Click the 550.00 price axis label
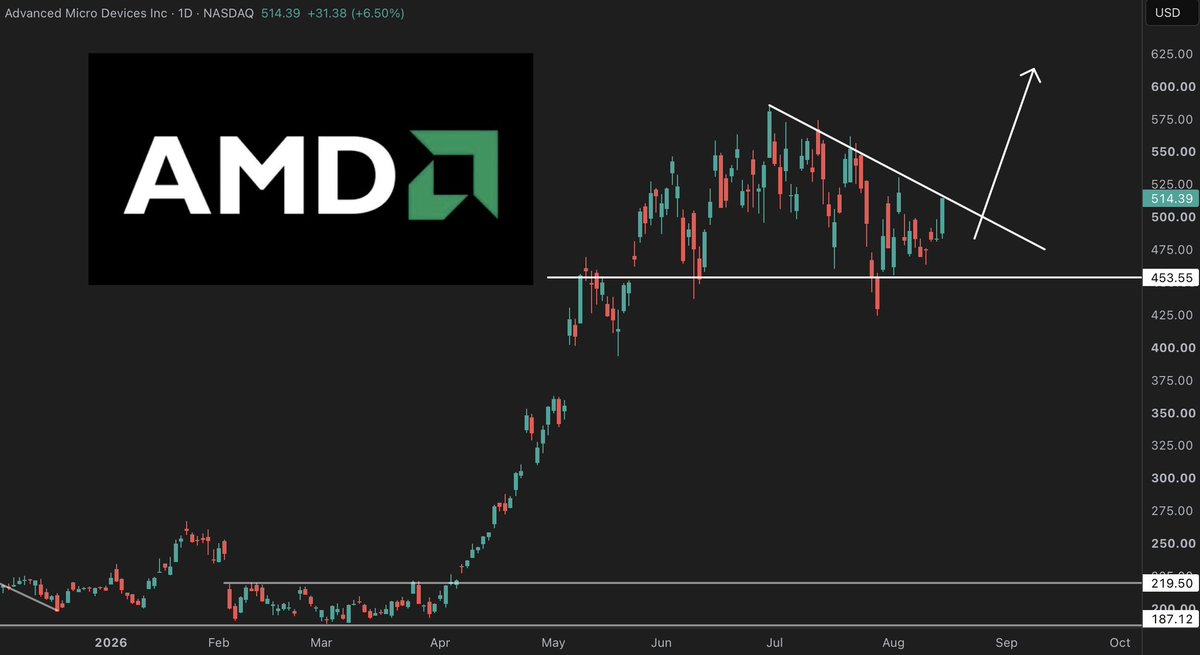 coord(1173,152)
